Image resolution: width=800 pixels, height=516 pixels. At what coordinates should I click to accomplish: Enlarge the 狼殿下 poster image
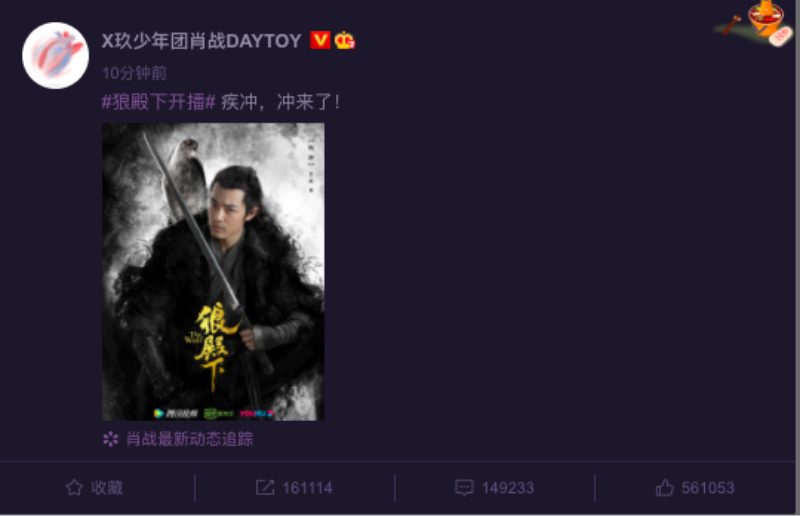pos(213,272)
